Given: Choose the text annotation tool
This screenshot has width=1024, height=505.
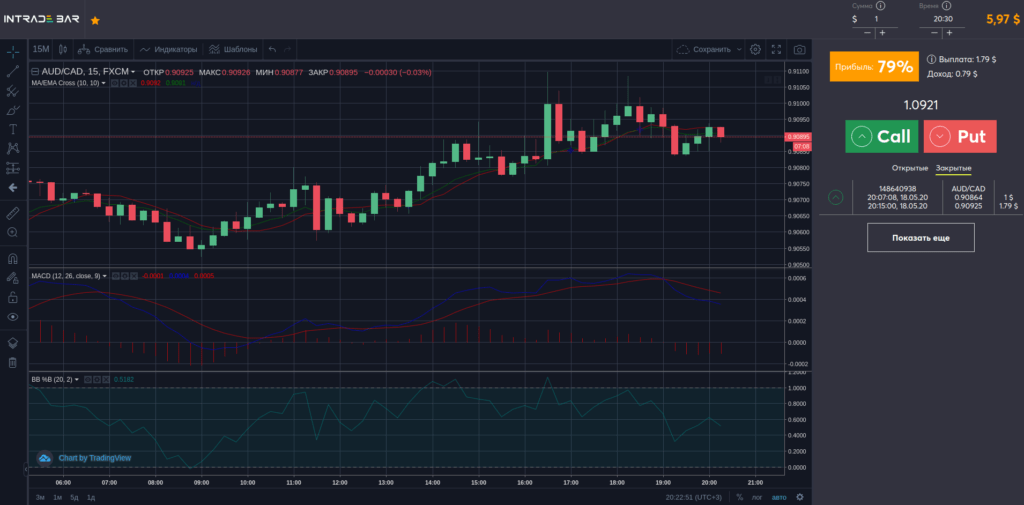Looking at the screenshot, I should pyautogui.click(x=13, y=129).
